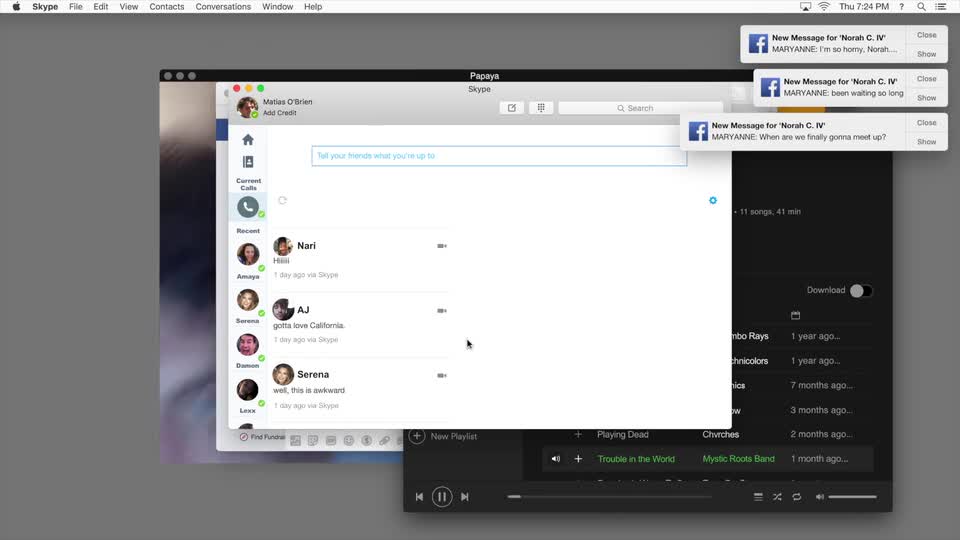Open the Edit menu
Screen dimensions: 960x540
(100, 7)
